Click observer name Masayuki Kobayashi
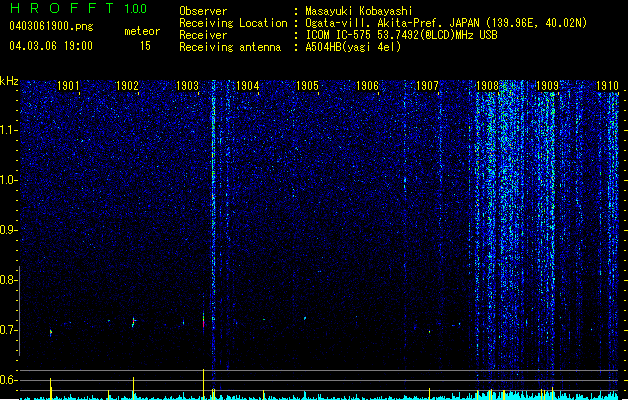The height and width of the screenshot is (400, 629). tap(359, 11)
